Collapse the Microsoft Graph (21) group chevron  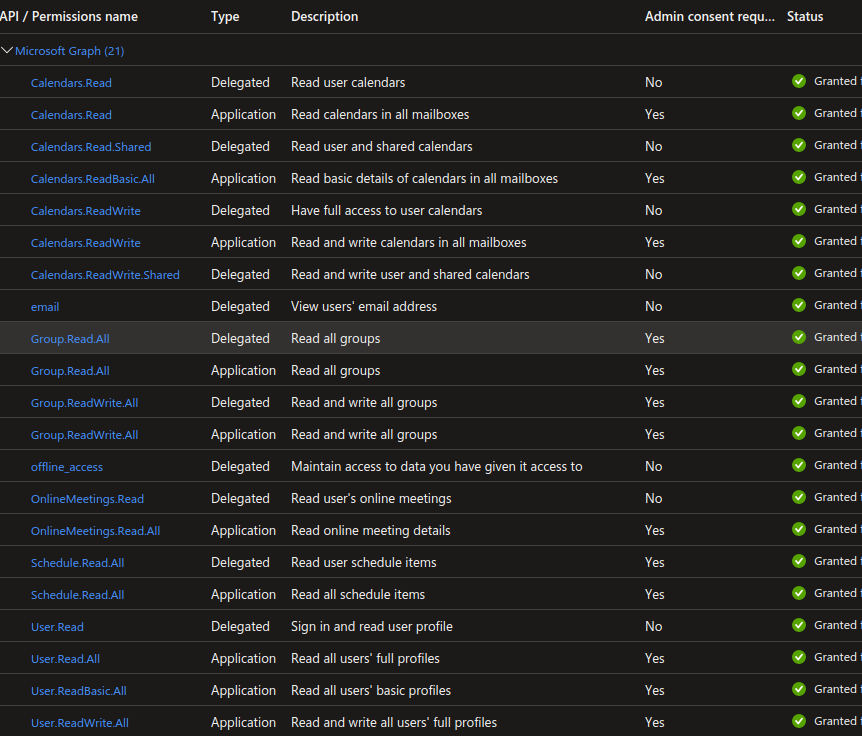[7, 51]
